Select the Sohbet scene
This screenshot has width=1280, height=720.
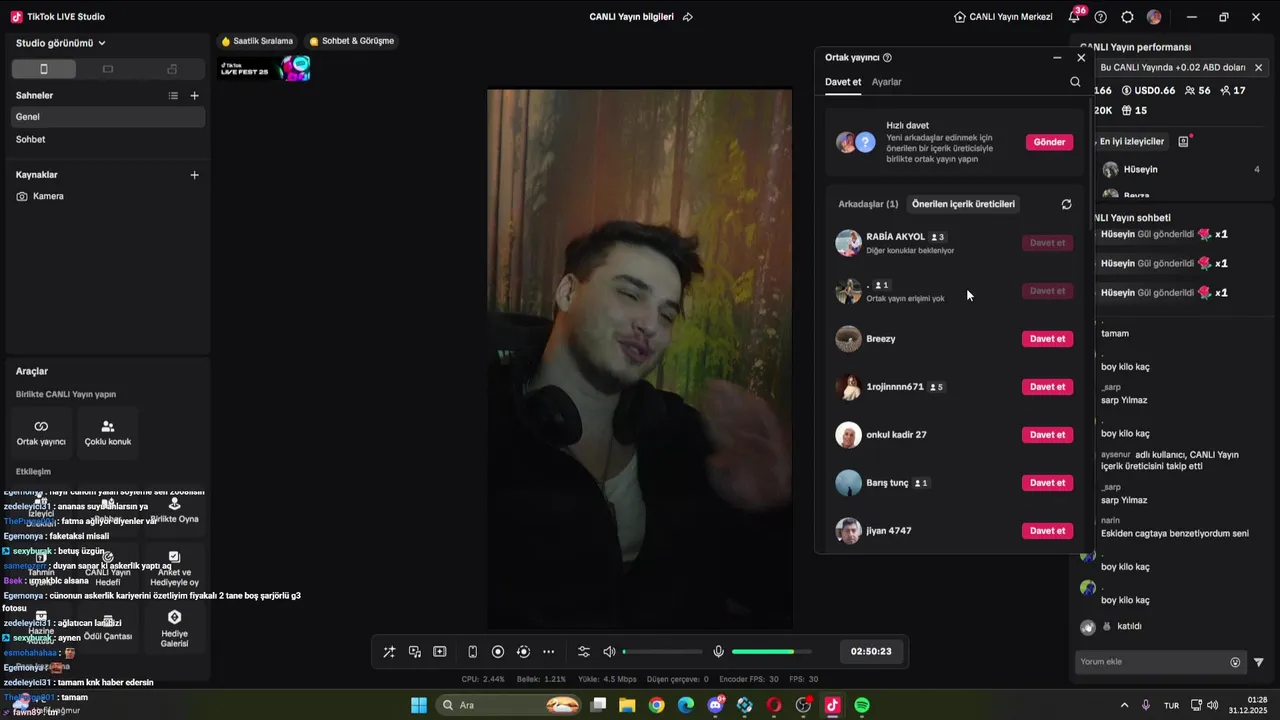pos(108,139)
